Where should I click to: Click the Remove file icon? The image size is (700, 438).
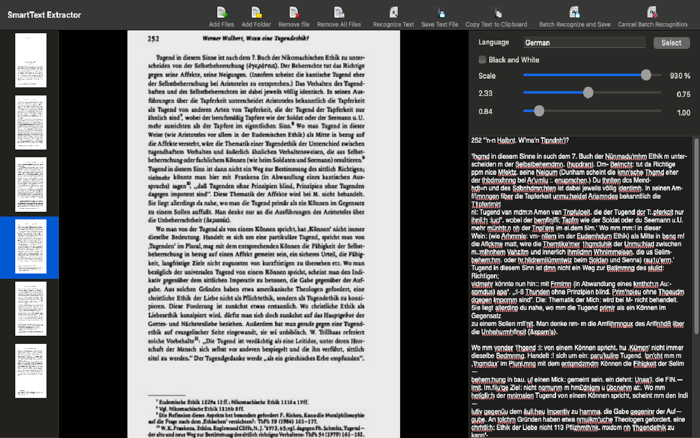[294, 13]
